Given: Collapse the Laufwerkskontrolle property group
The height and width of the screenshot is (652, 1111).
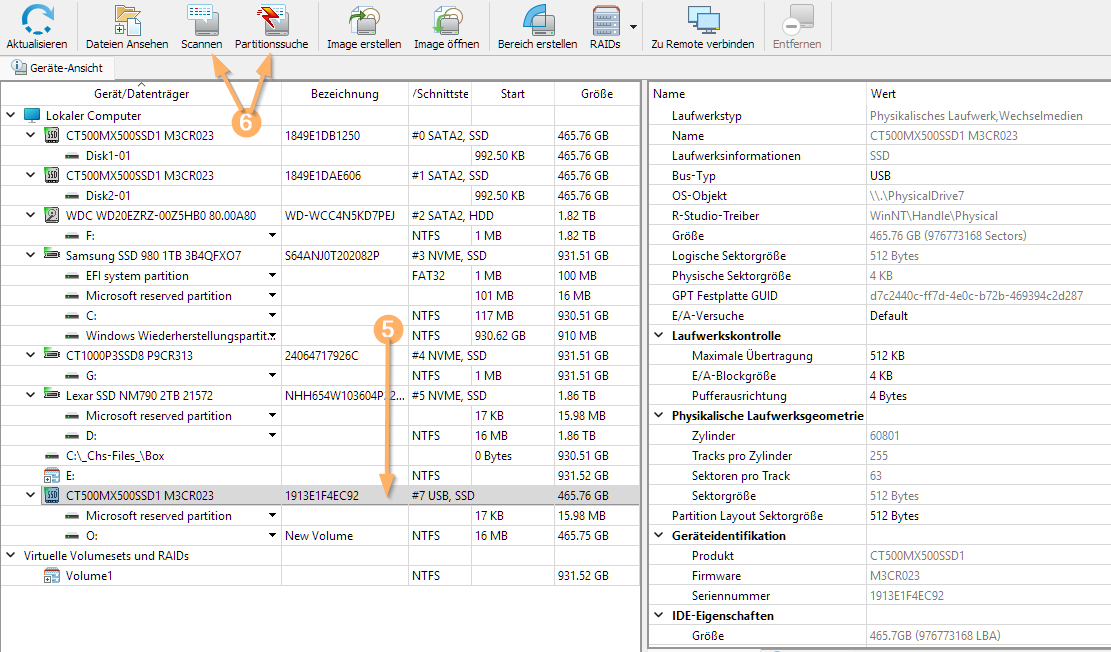Looking at the screenshot, I should [x=659, y=335].
